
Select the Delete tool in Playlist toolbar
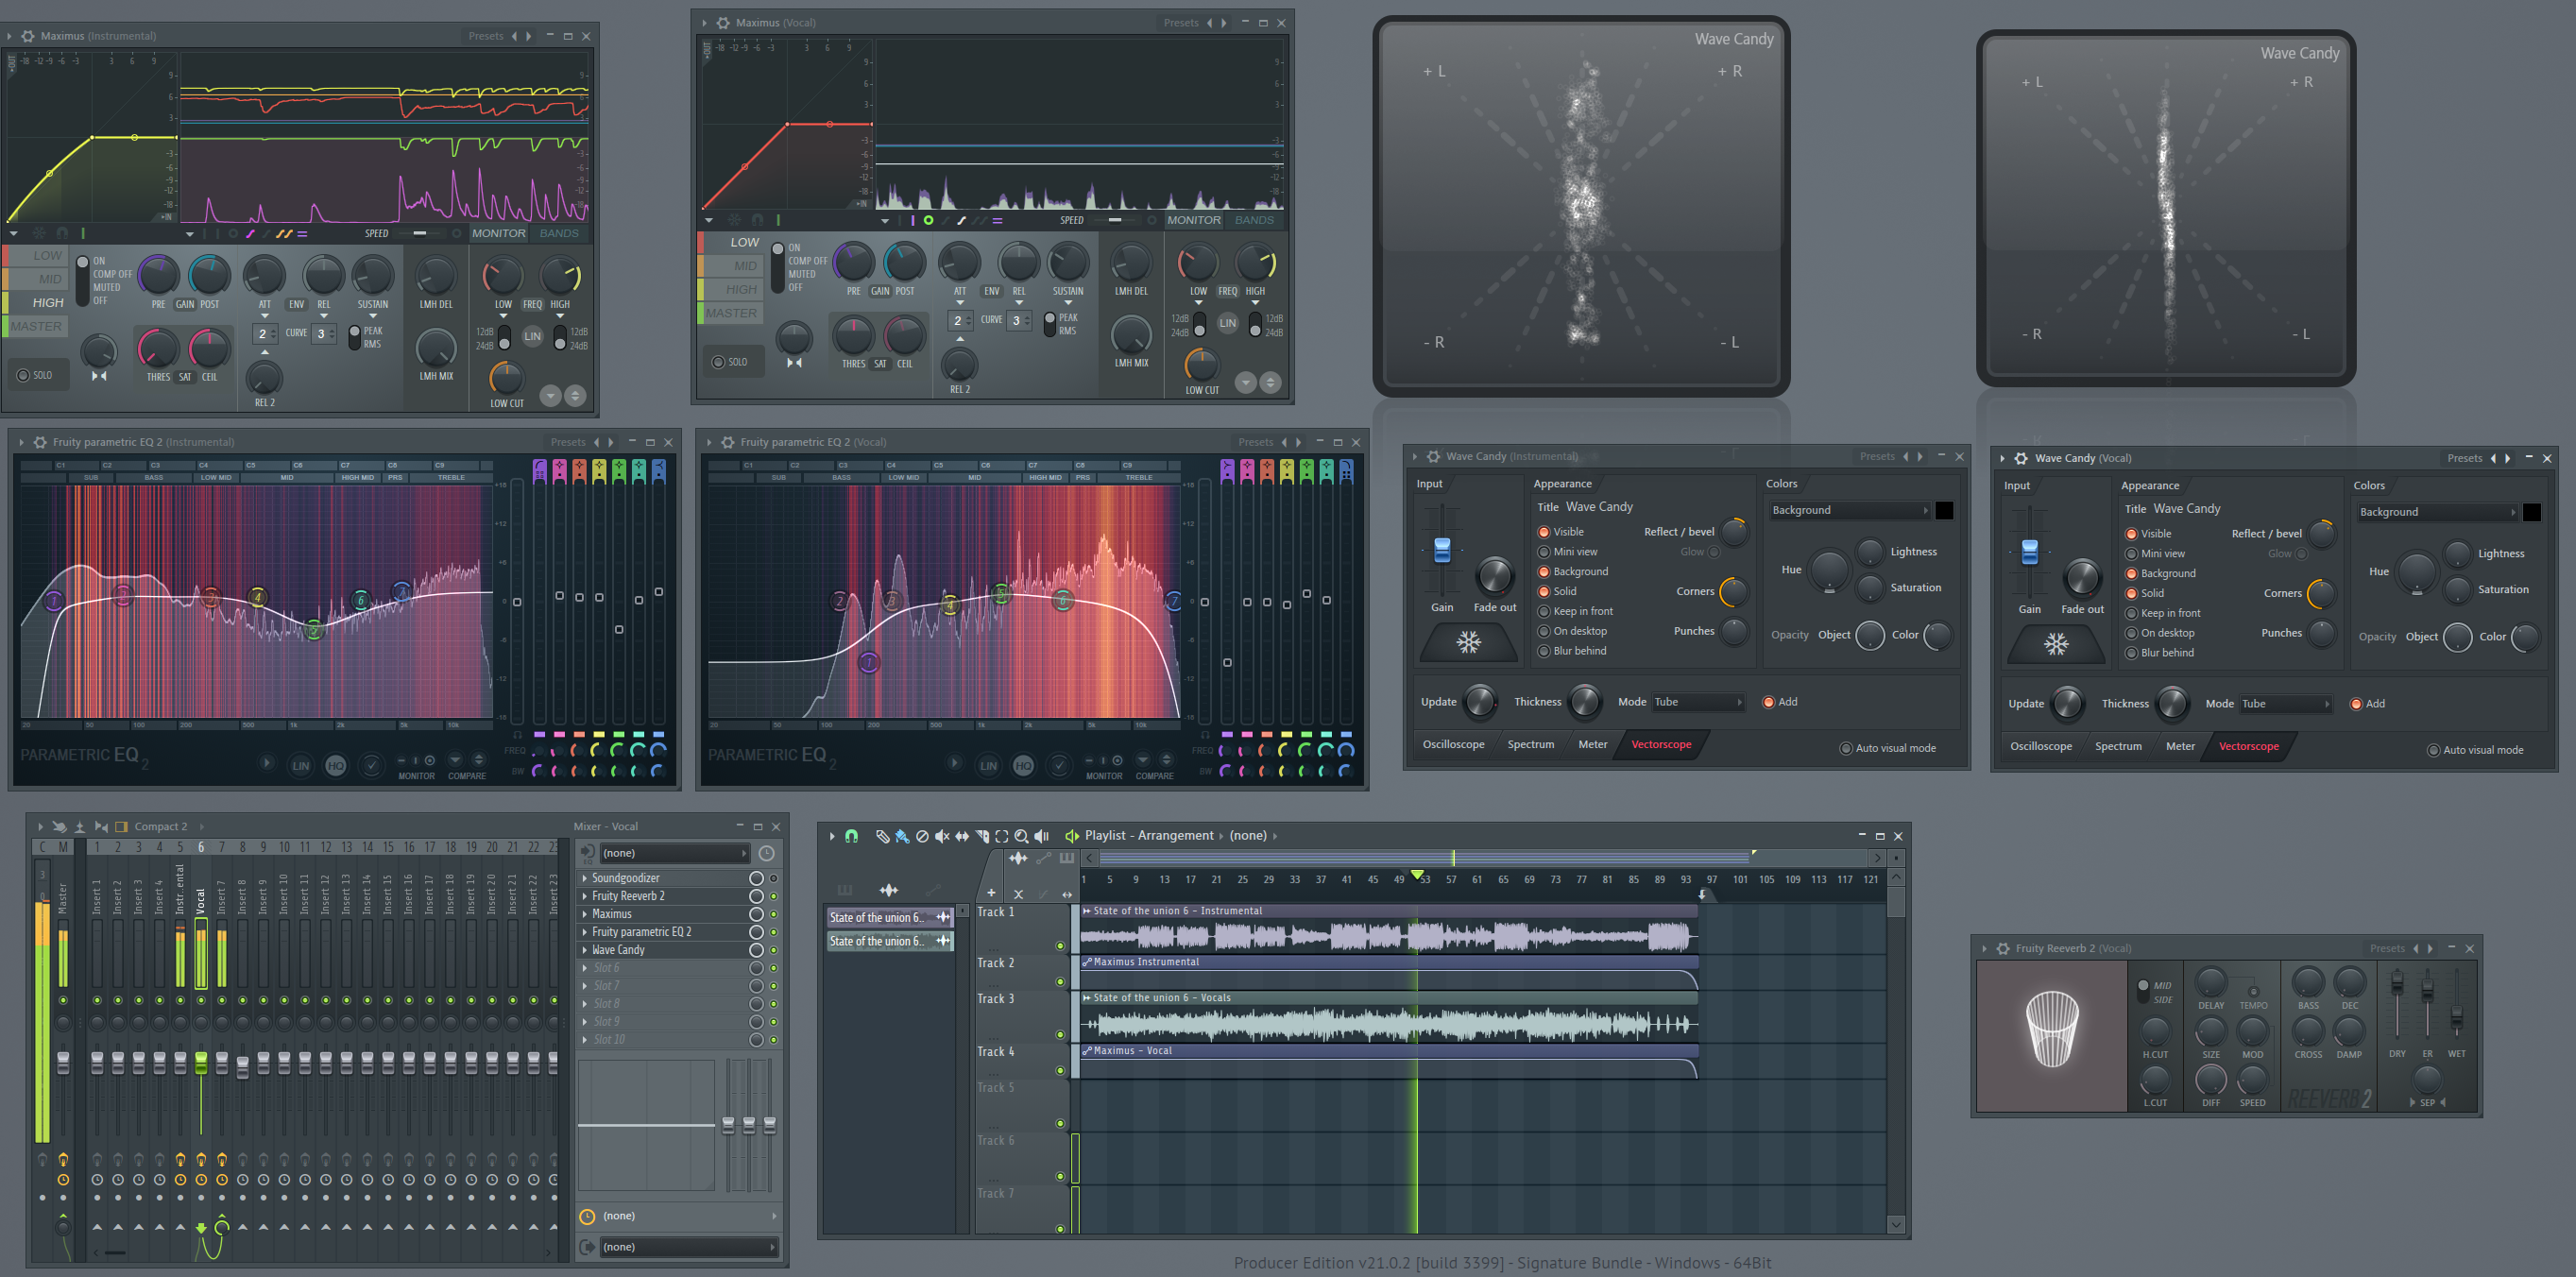pos(922,836)
